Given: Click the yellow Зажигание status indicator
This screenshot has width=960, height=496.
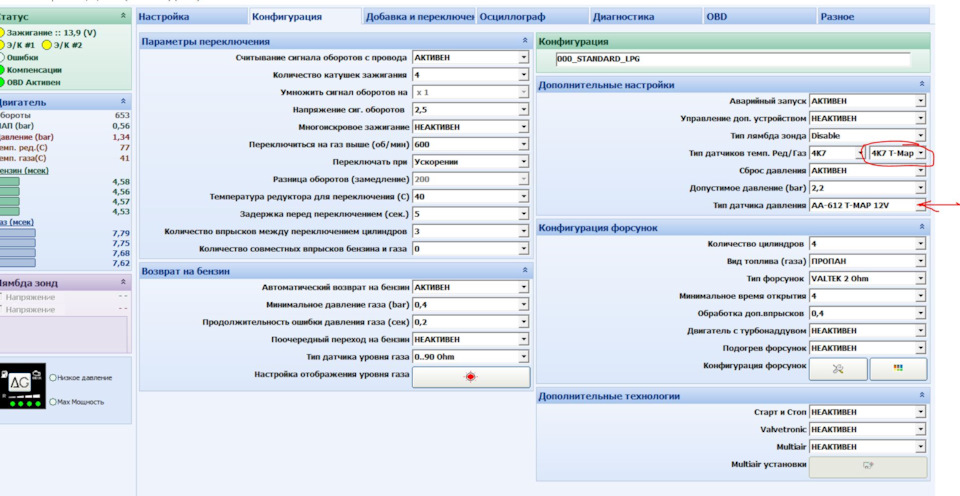Looking at the screenshot, I should (x=1, y=32).
